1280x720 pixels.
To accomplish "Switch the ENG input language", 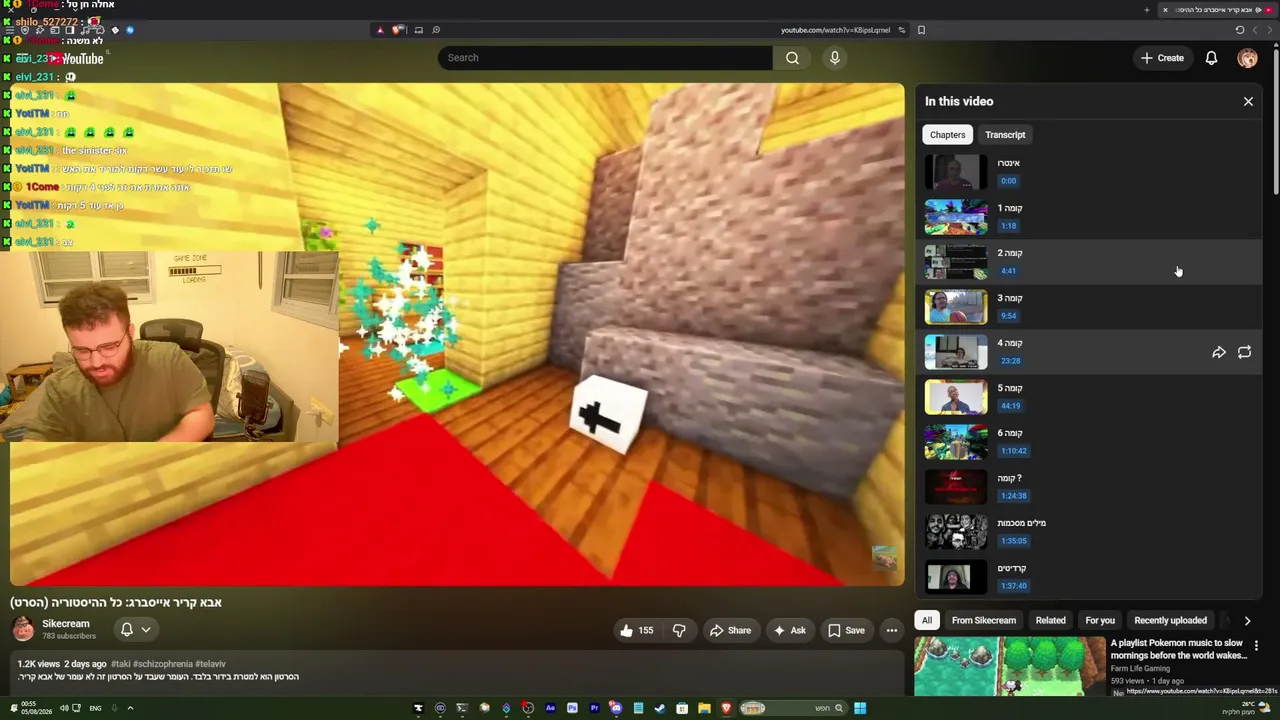I will (x=95, y=708).
